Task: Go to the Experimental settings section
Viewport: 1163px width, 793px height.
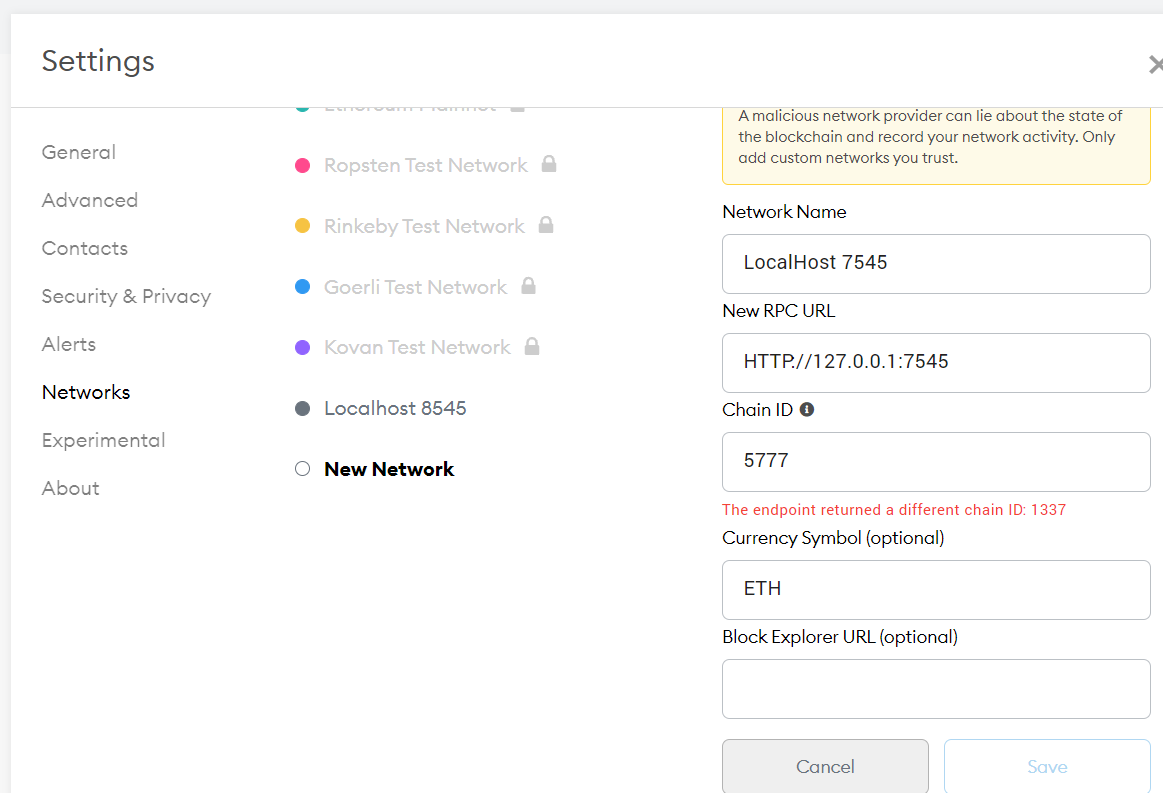Action: point(103,440)
